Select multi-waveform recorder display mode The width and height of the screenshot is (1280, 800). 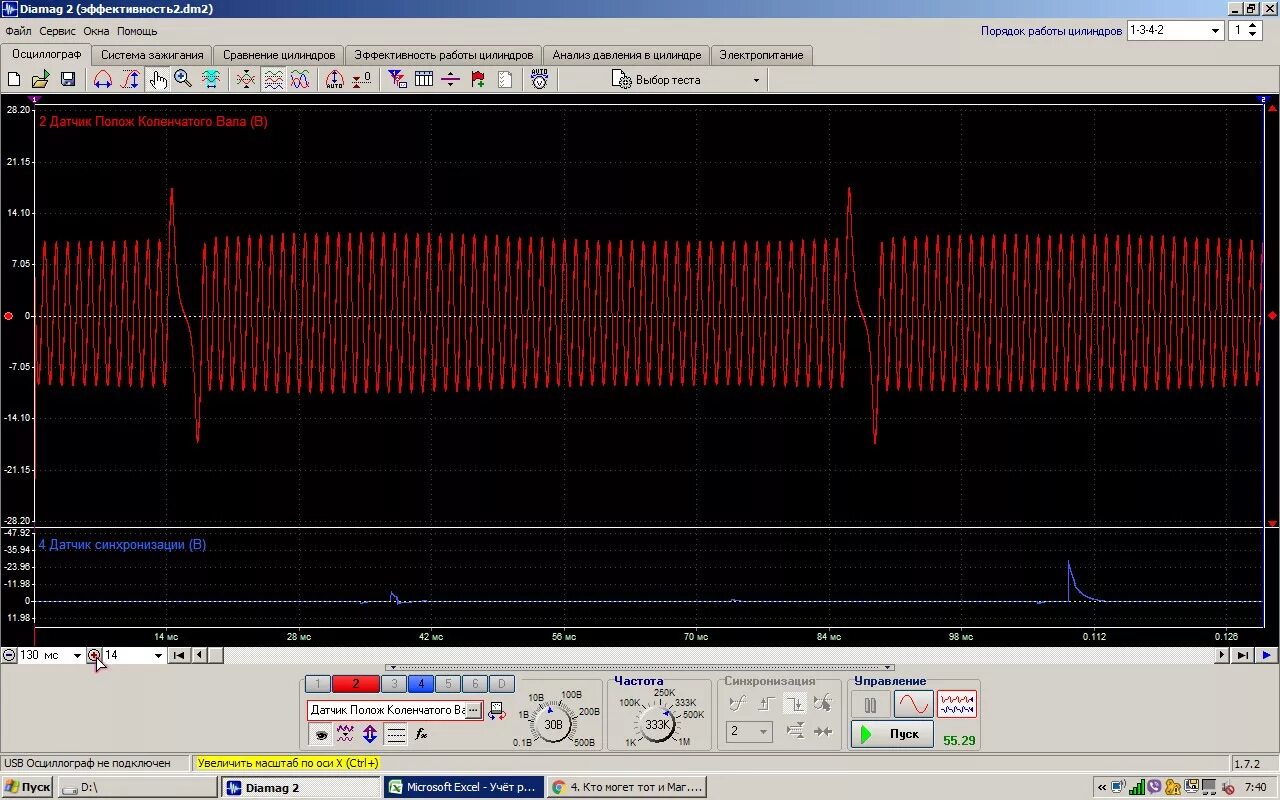pyautogui.click(x=957, y=705)
